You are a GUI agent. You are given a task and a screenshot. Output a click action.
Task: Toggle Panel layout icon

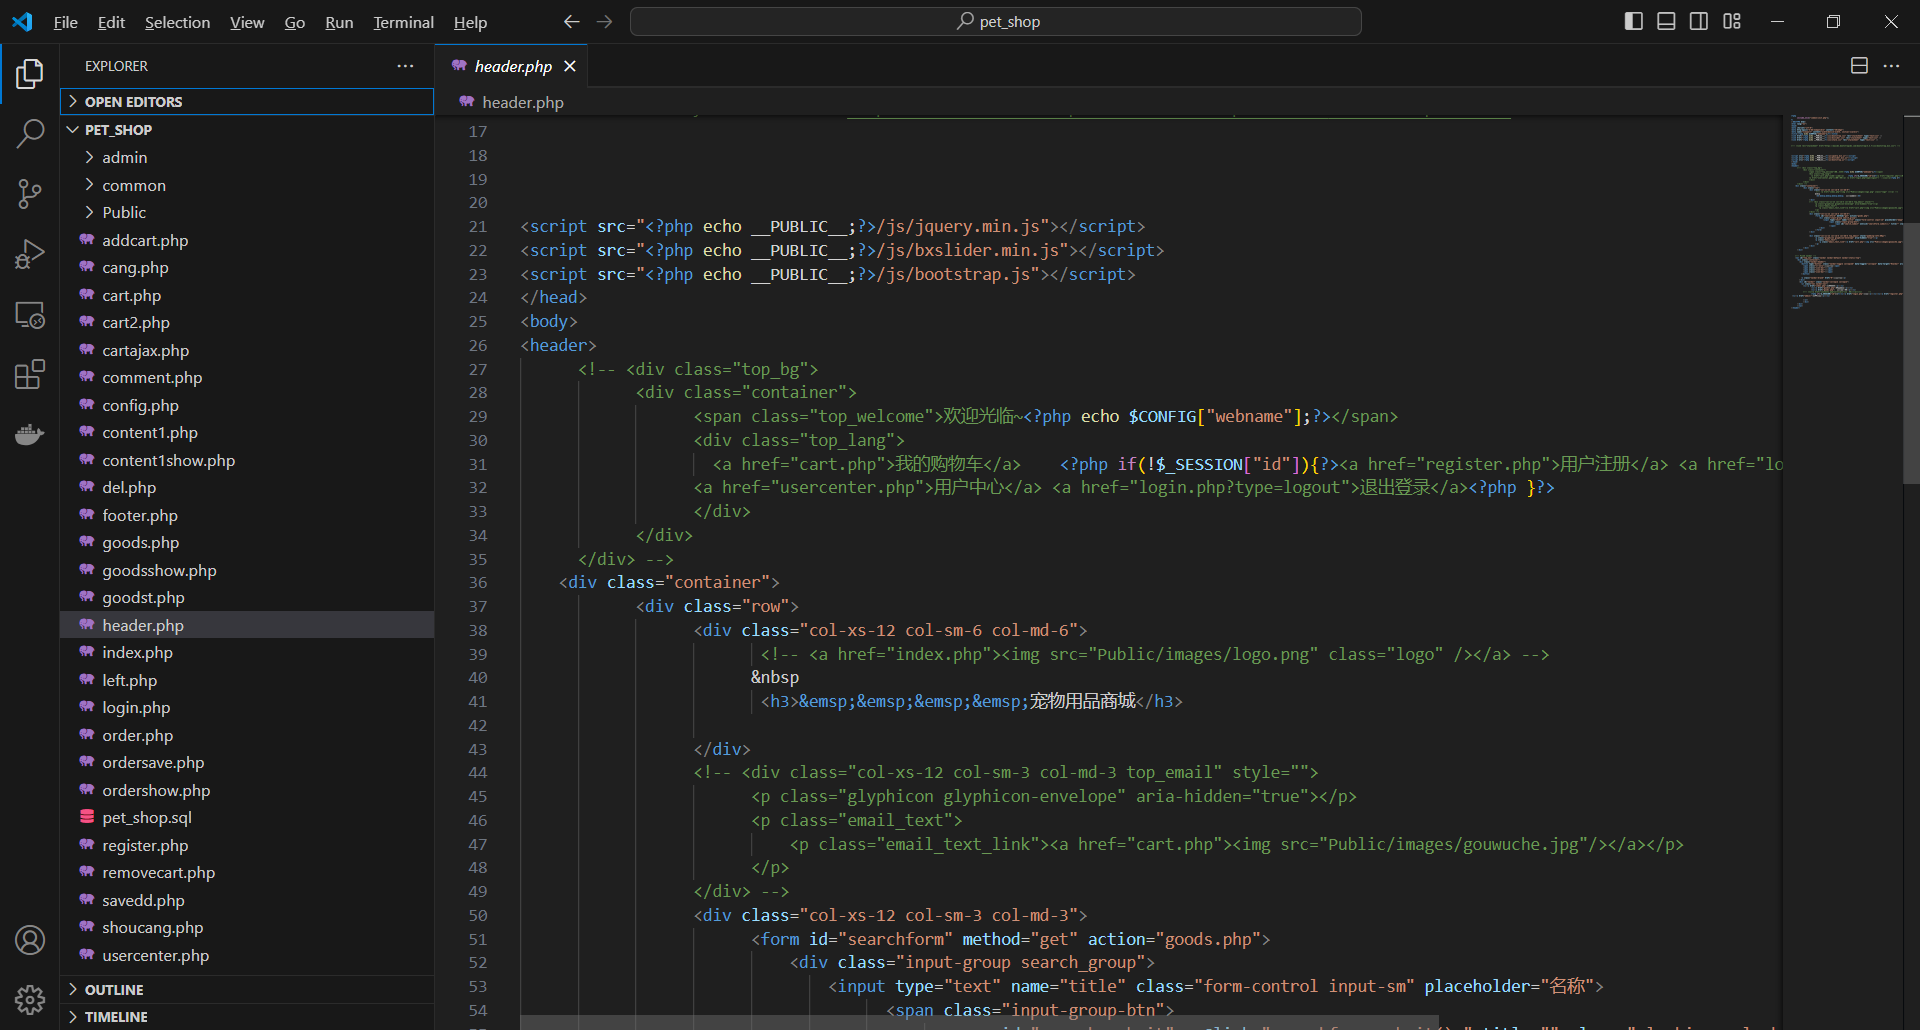pyautogui.click(x=1666, y=22)
